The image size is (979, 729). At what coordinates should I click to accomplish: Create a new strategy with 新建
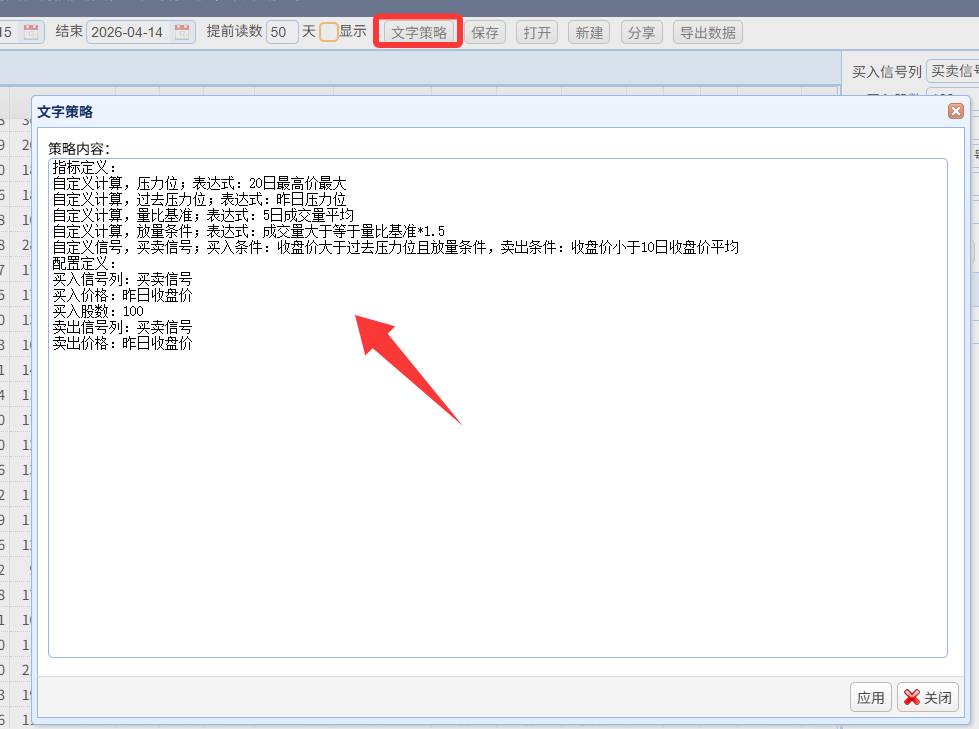tap(589, 32)
